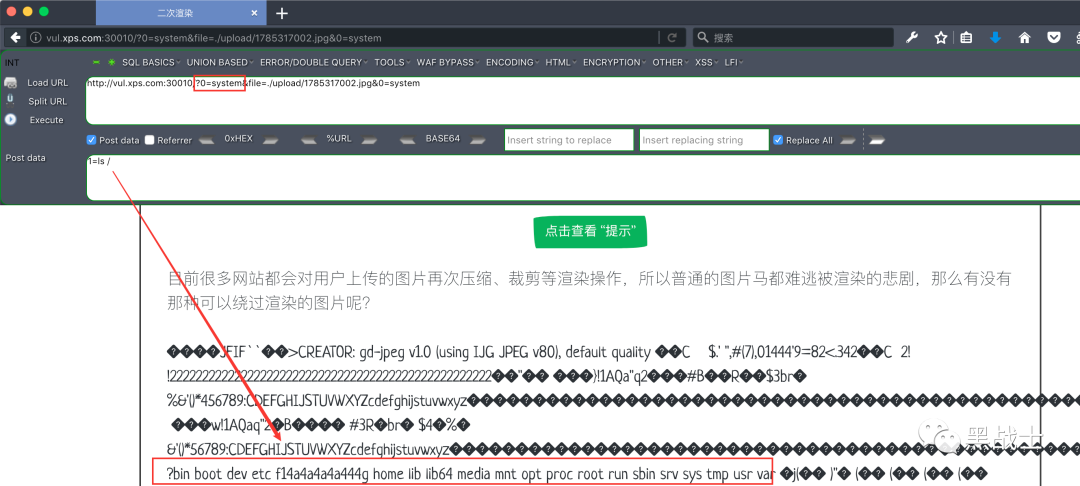This screenshot has height=486, width=1080.
Task: Click the right arrow after 0xHEX
Action: coord(270,140)
